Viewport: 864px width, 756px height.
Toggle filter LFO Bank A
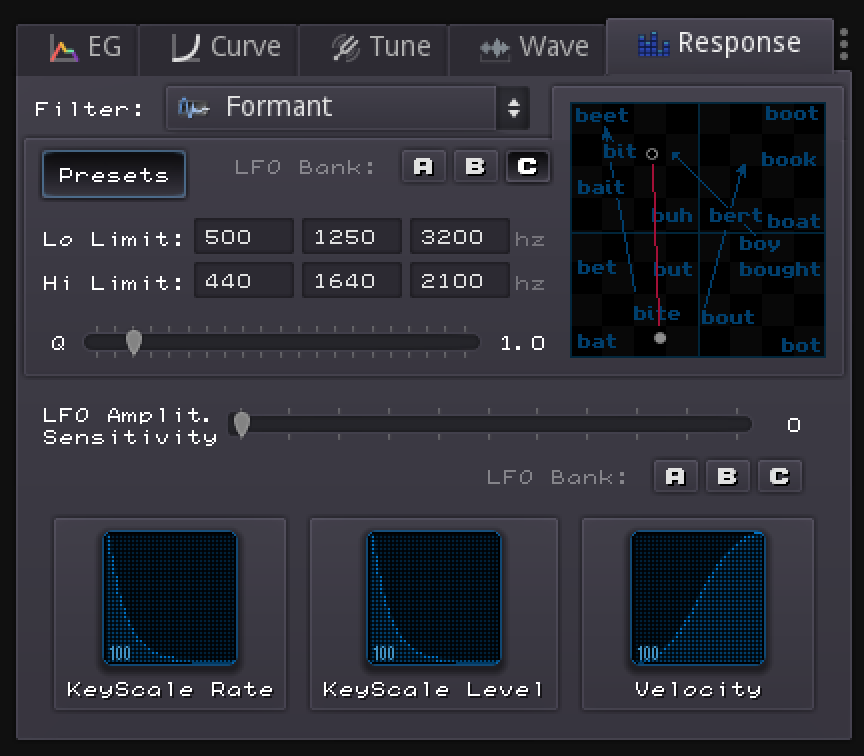point(423,166)
